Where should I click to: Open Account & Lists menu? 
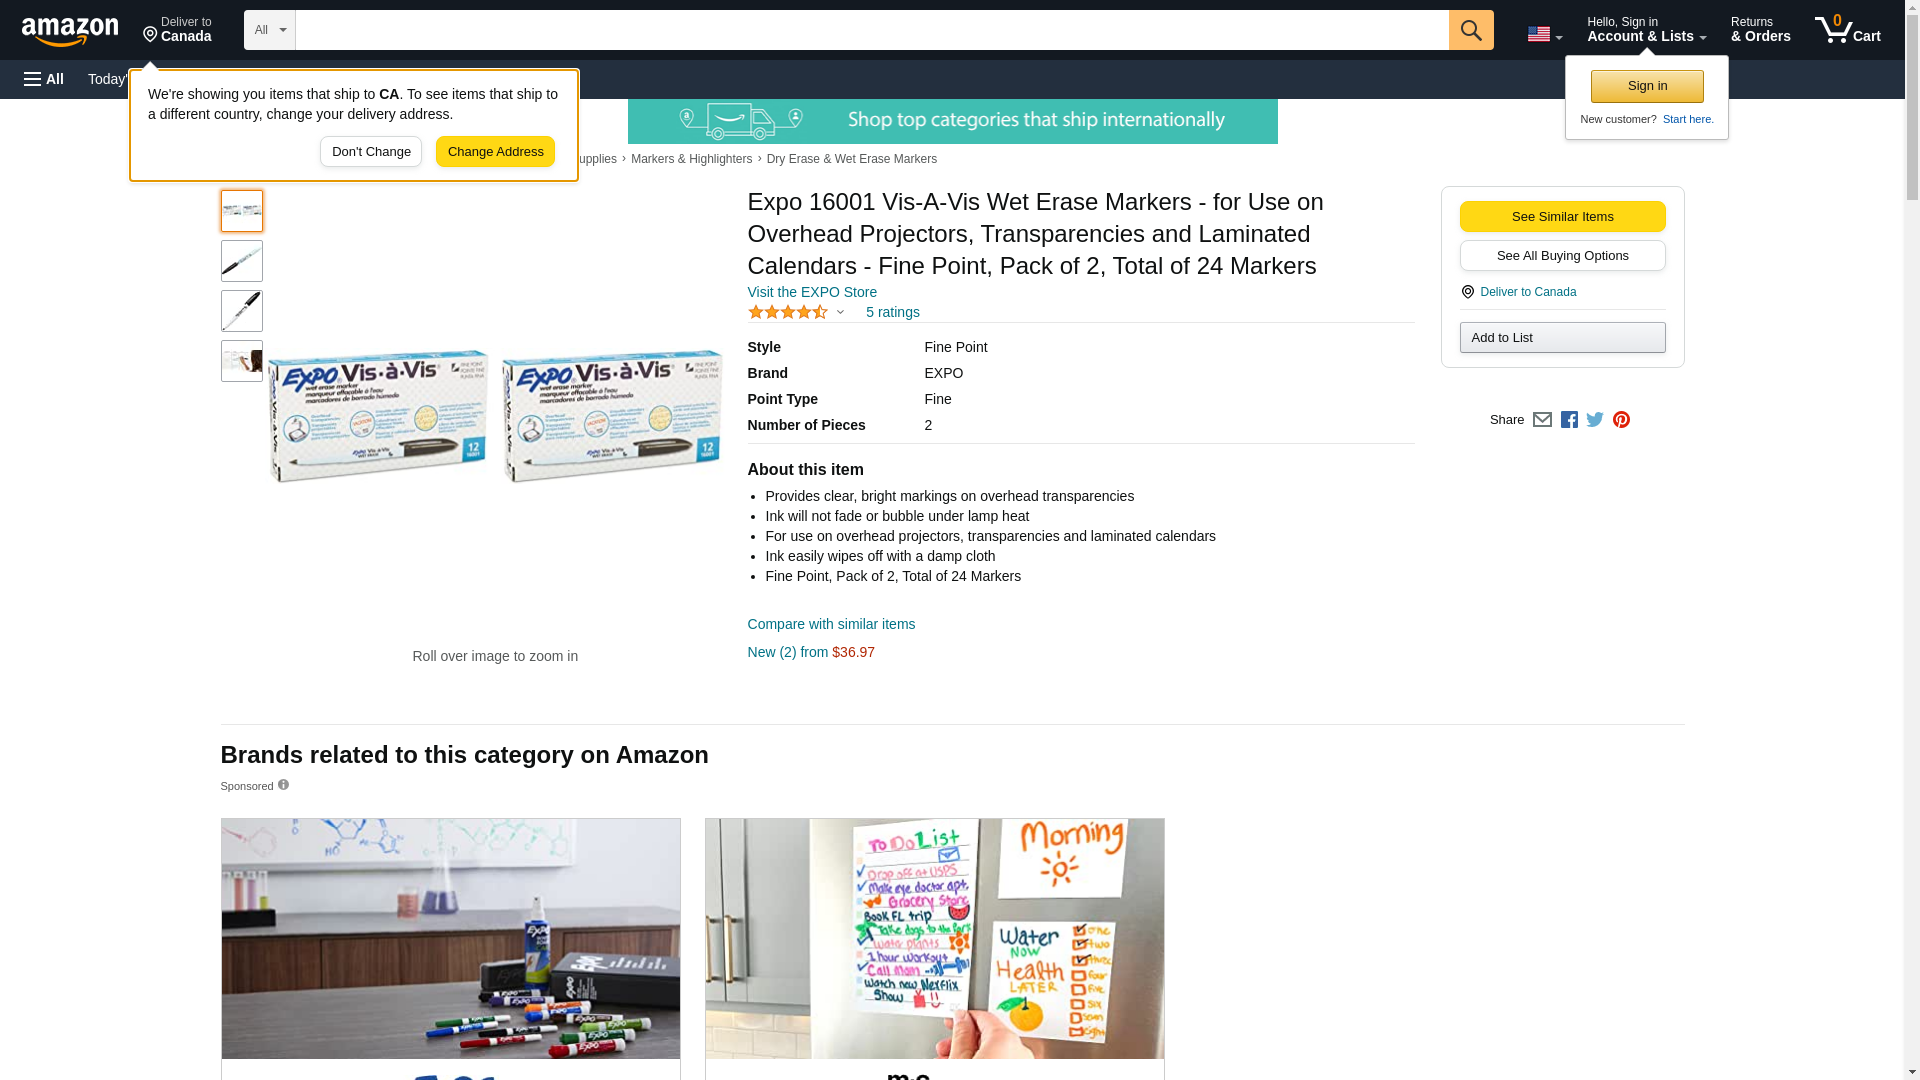click(x=1646, y=30)
